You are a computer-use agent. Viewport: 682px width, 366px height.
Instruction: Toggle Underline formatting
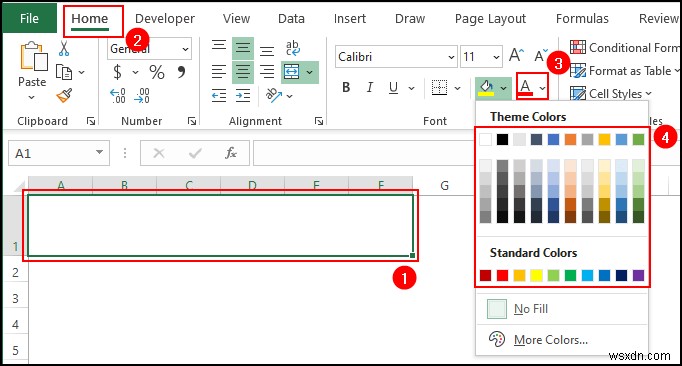point(393,87)
